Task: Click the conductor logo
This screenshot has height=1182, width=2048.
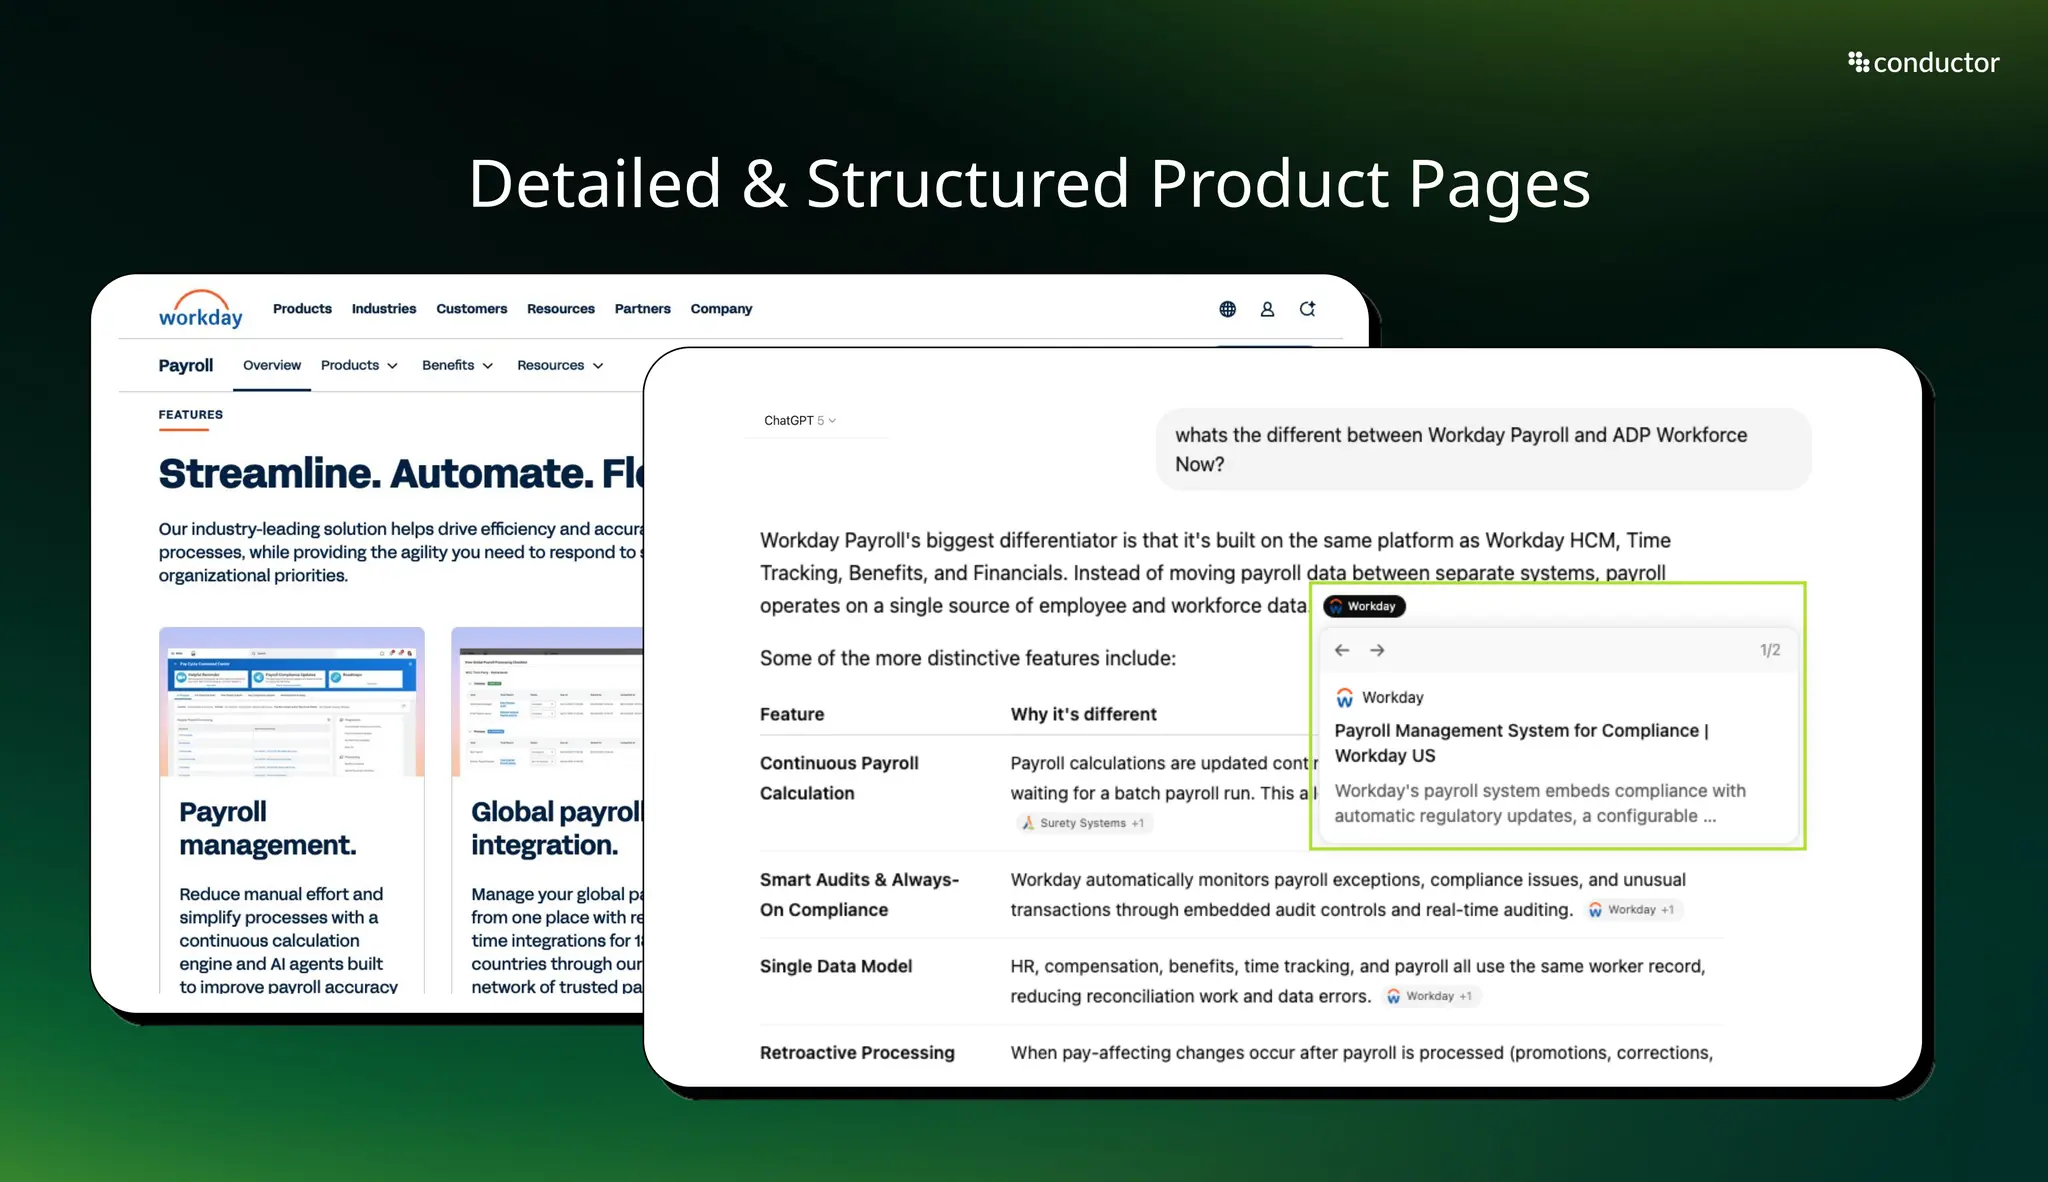Action: pyautogui.click(x=1923, y=63)
